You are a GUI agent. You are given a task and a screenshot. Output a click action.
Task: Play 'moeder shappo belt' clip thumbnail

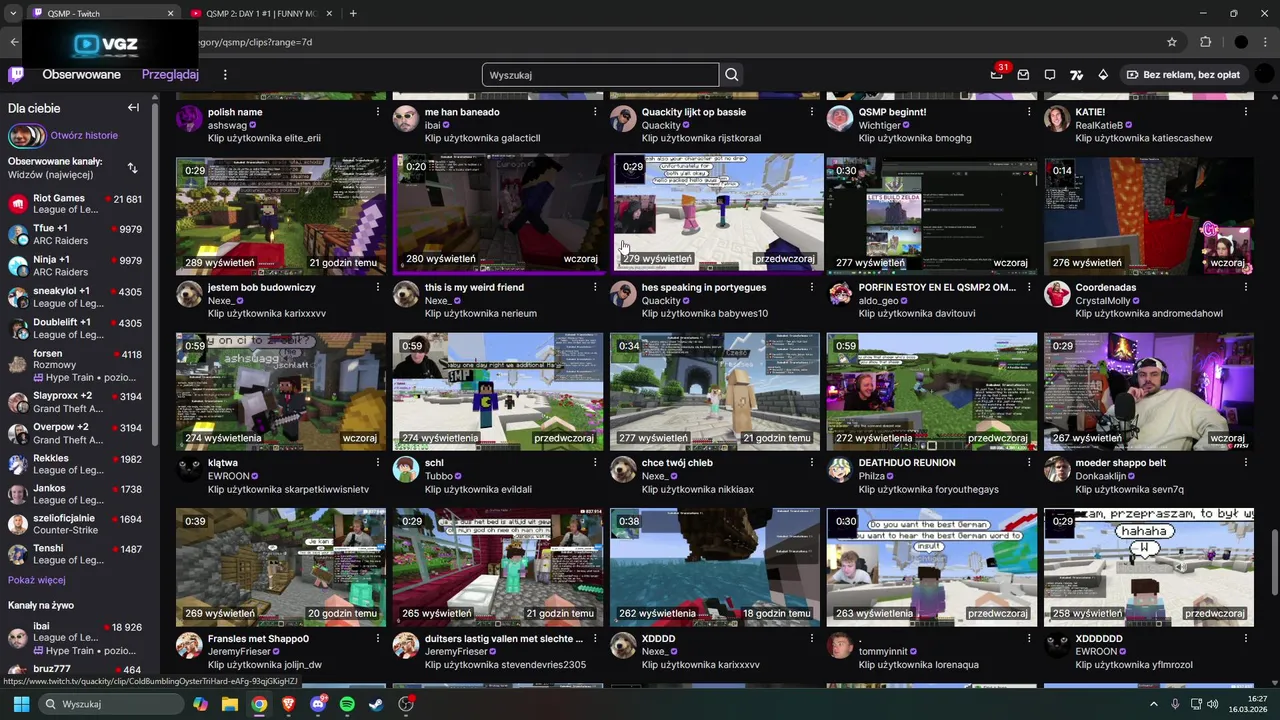(x=1149, y=391)
